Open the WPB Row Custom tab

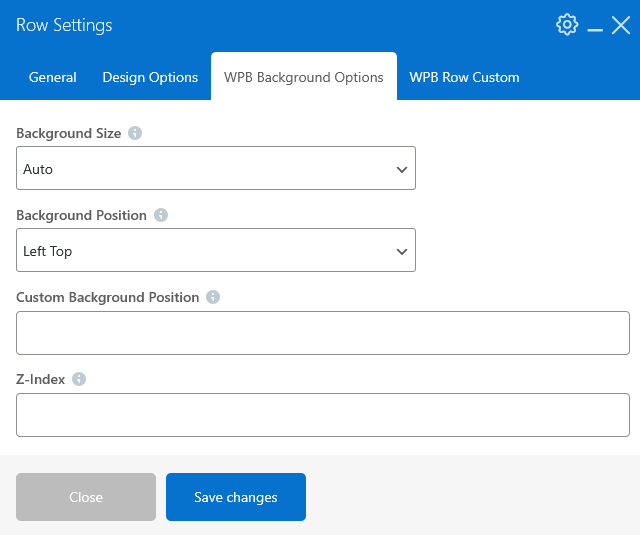point(464,77)
